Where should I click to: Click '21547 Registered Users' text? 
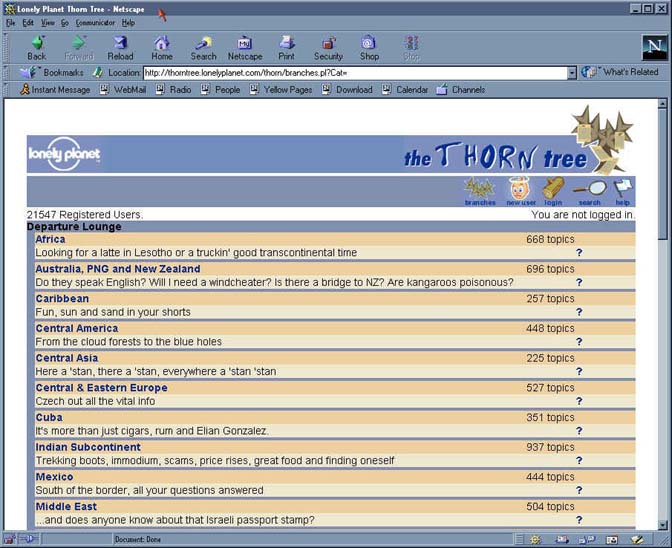85,215
